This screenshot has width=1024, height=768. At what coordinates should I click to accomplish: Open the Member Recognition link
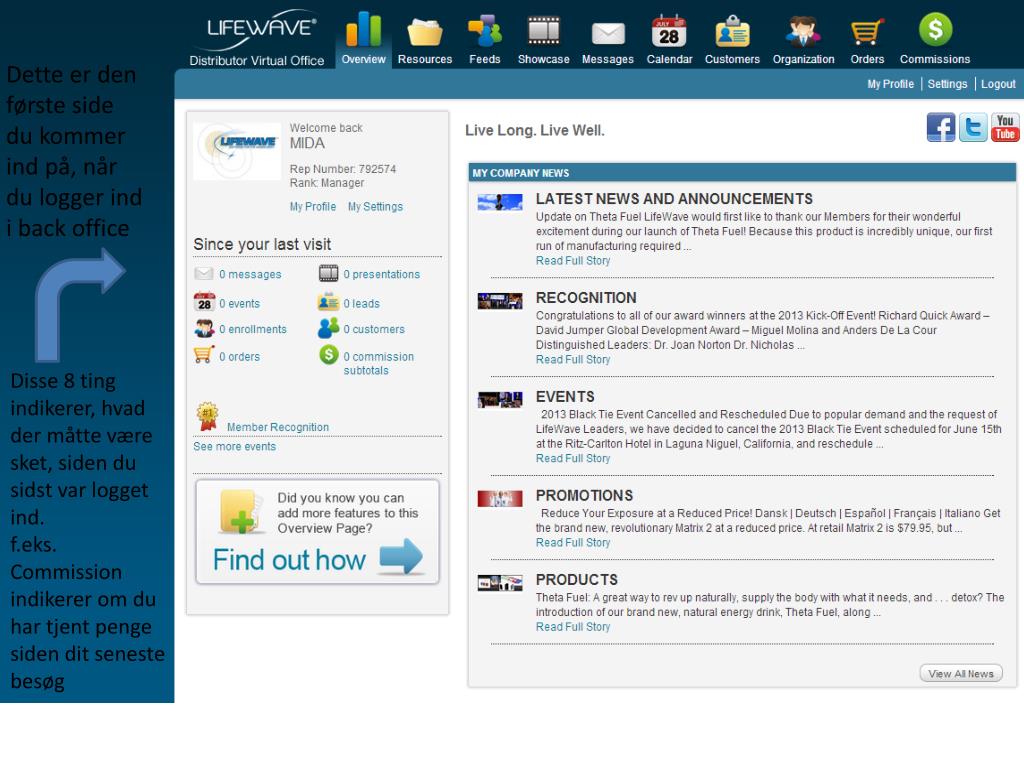[x=278, y=427]
